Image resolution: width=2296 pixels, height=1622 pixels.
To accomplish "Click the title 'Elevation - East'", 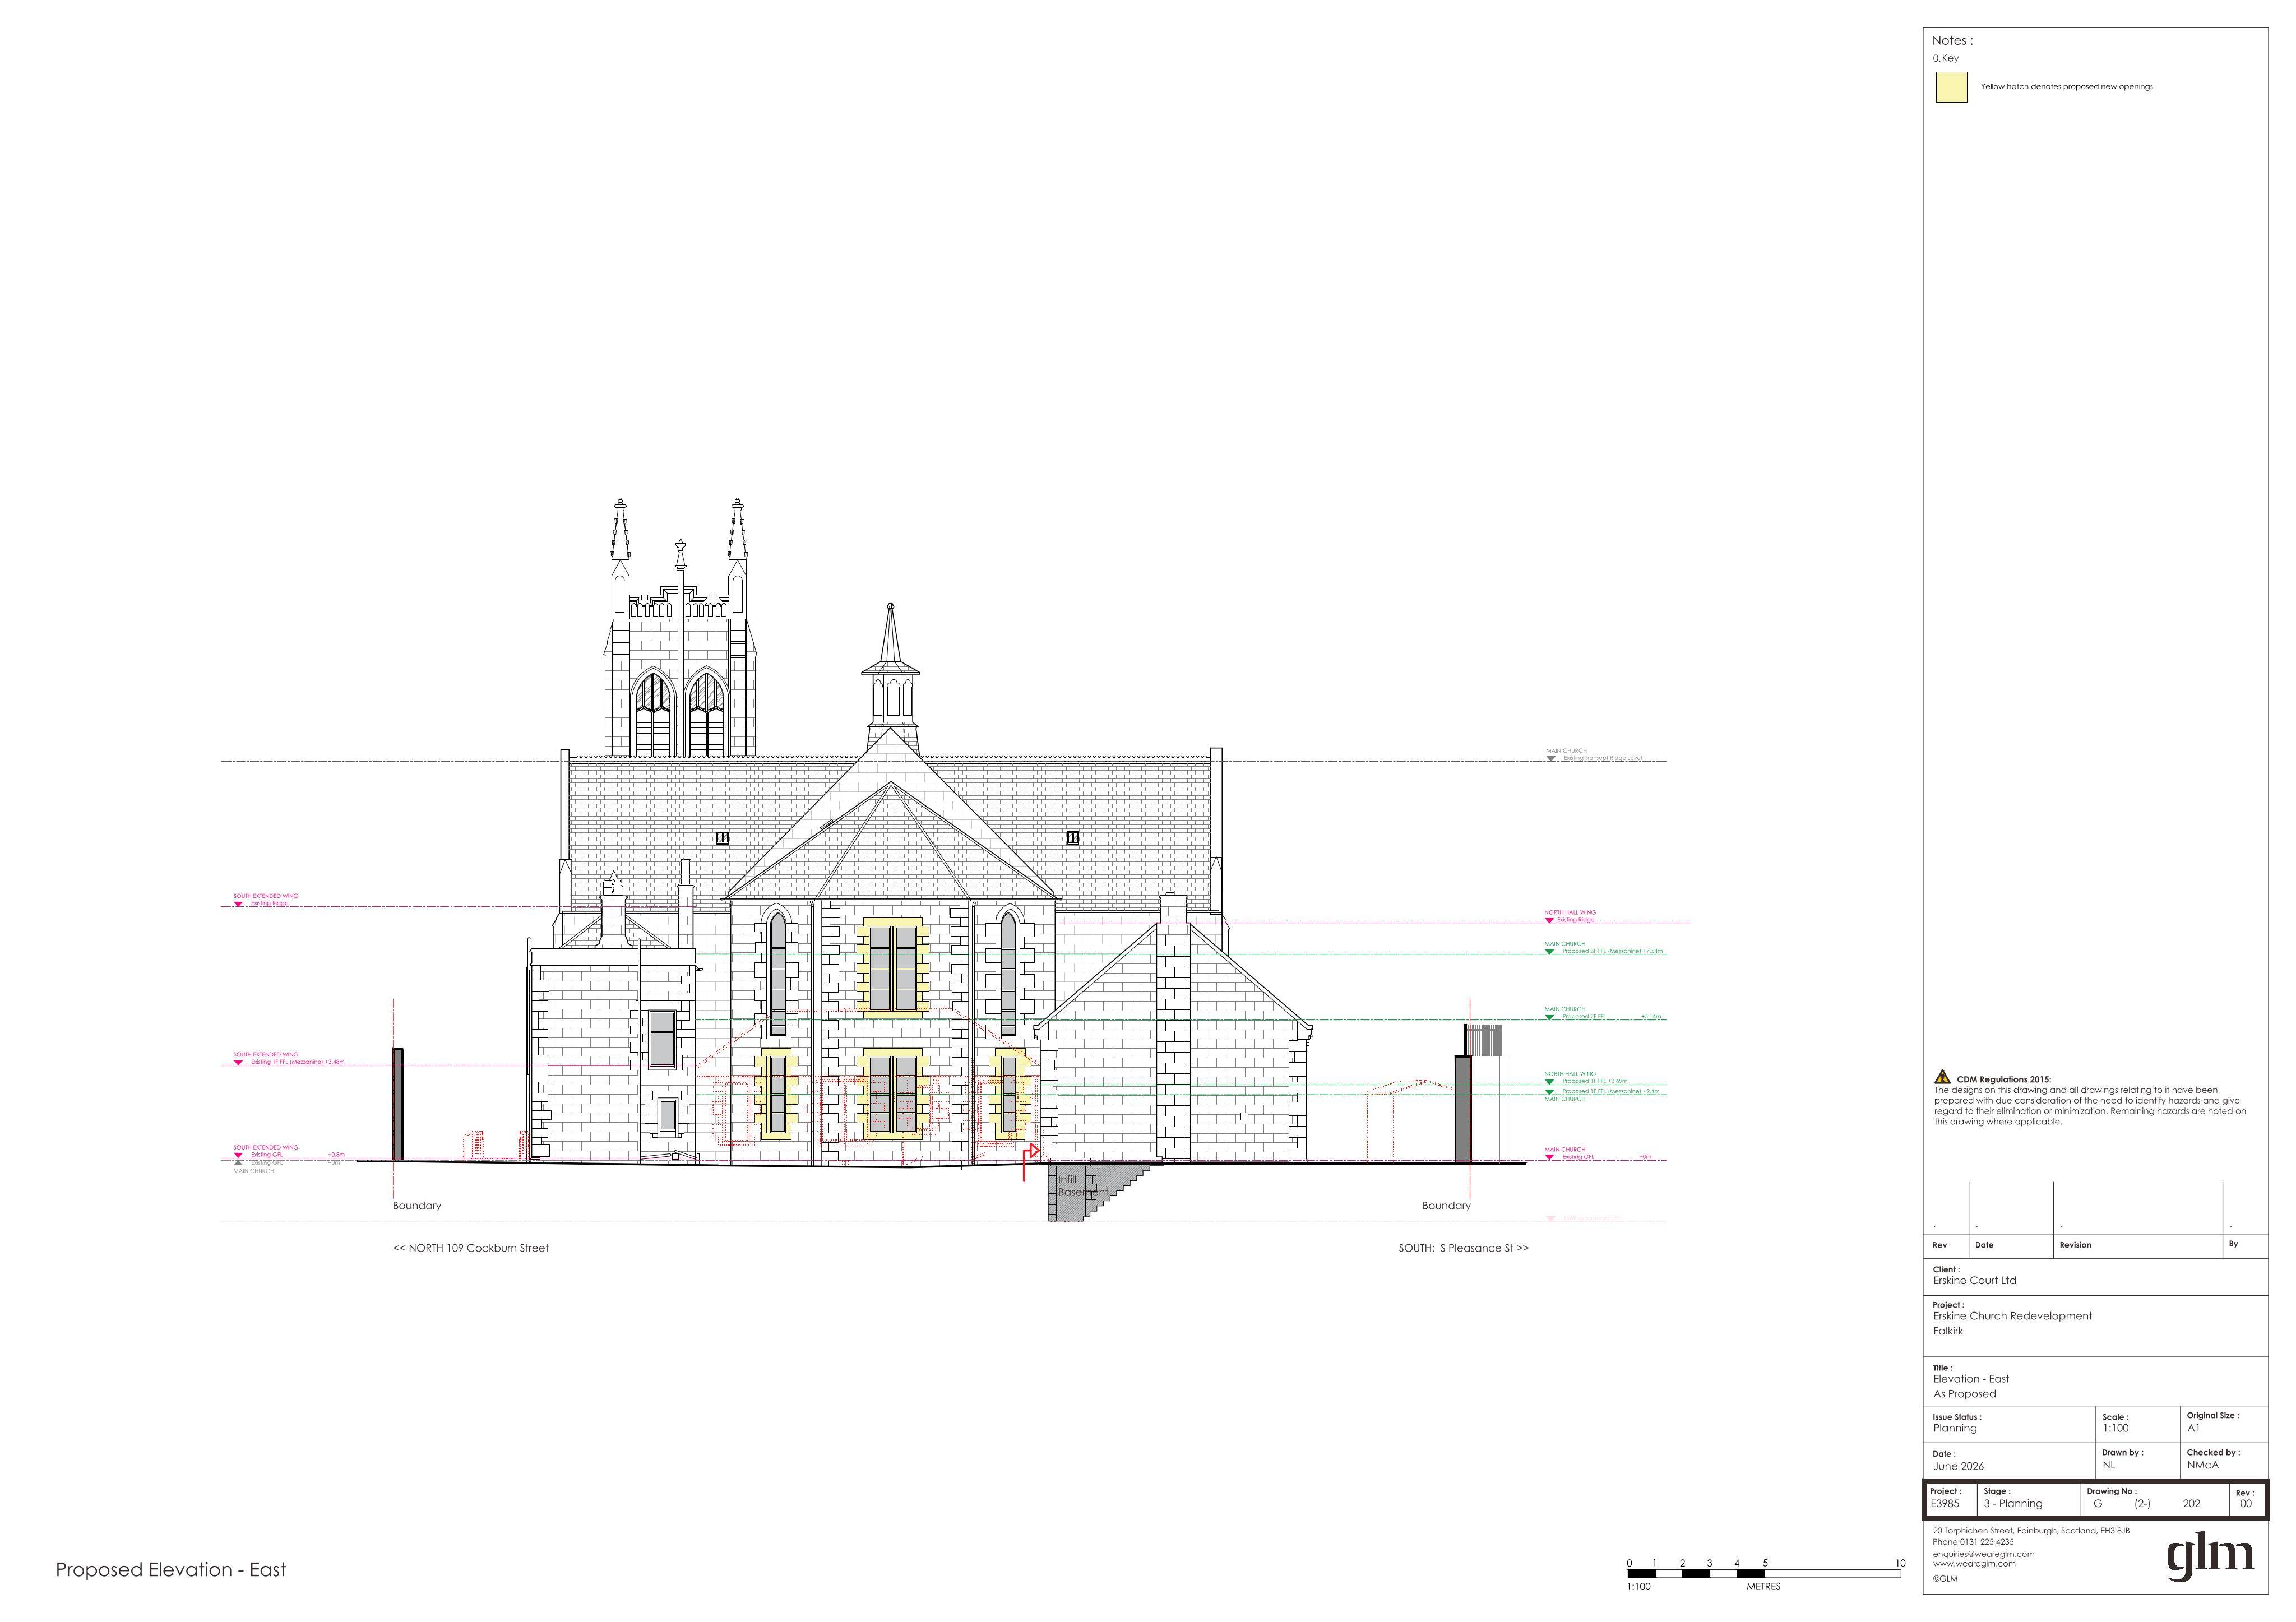I will (1971, 1379).
